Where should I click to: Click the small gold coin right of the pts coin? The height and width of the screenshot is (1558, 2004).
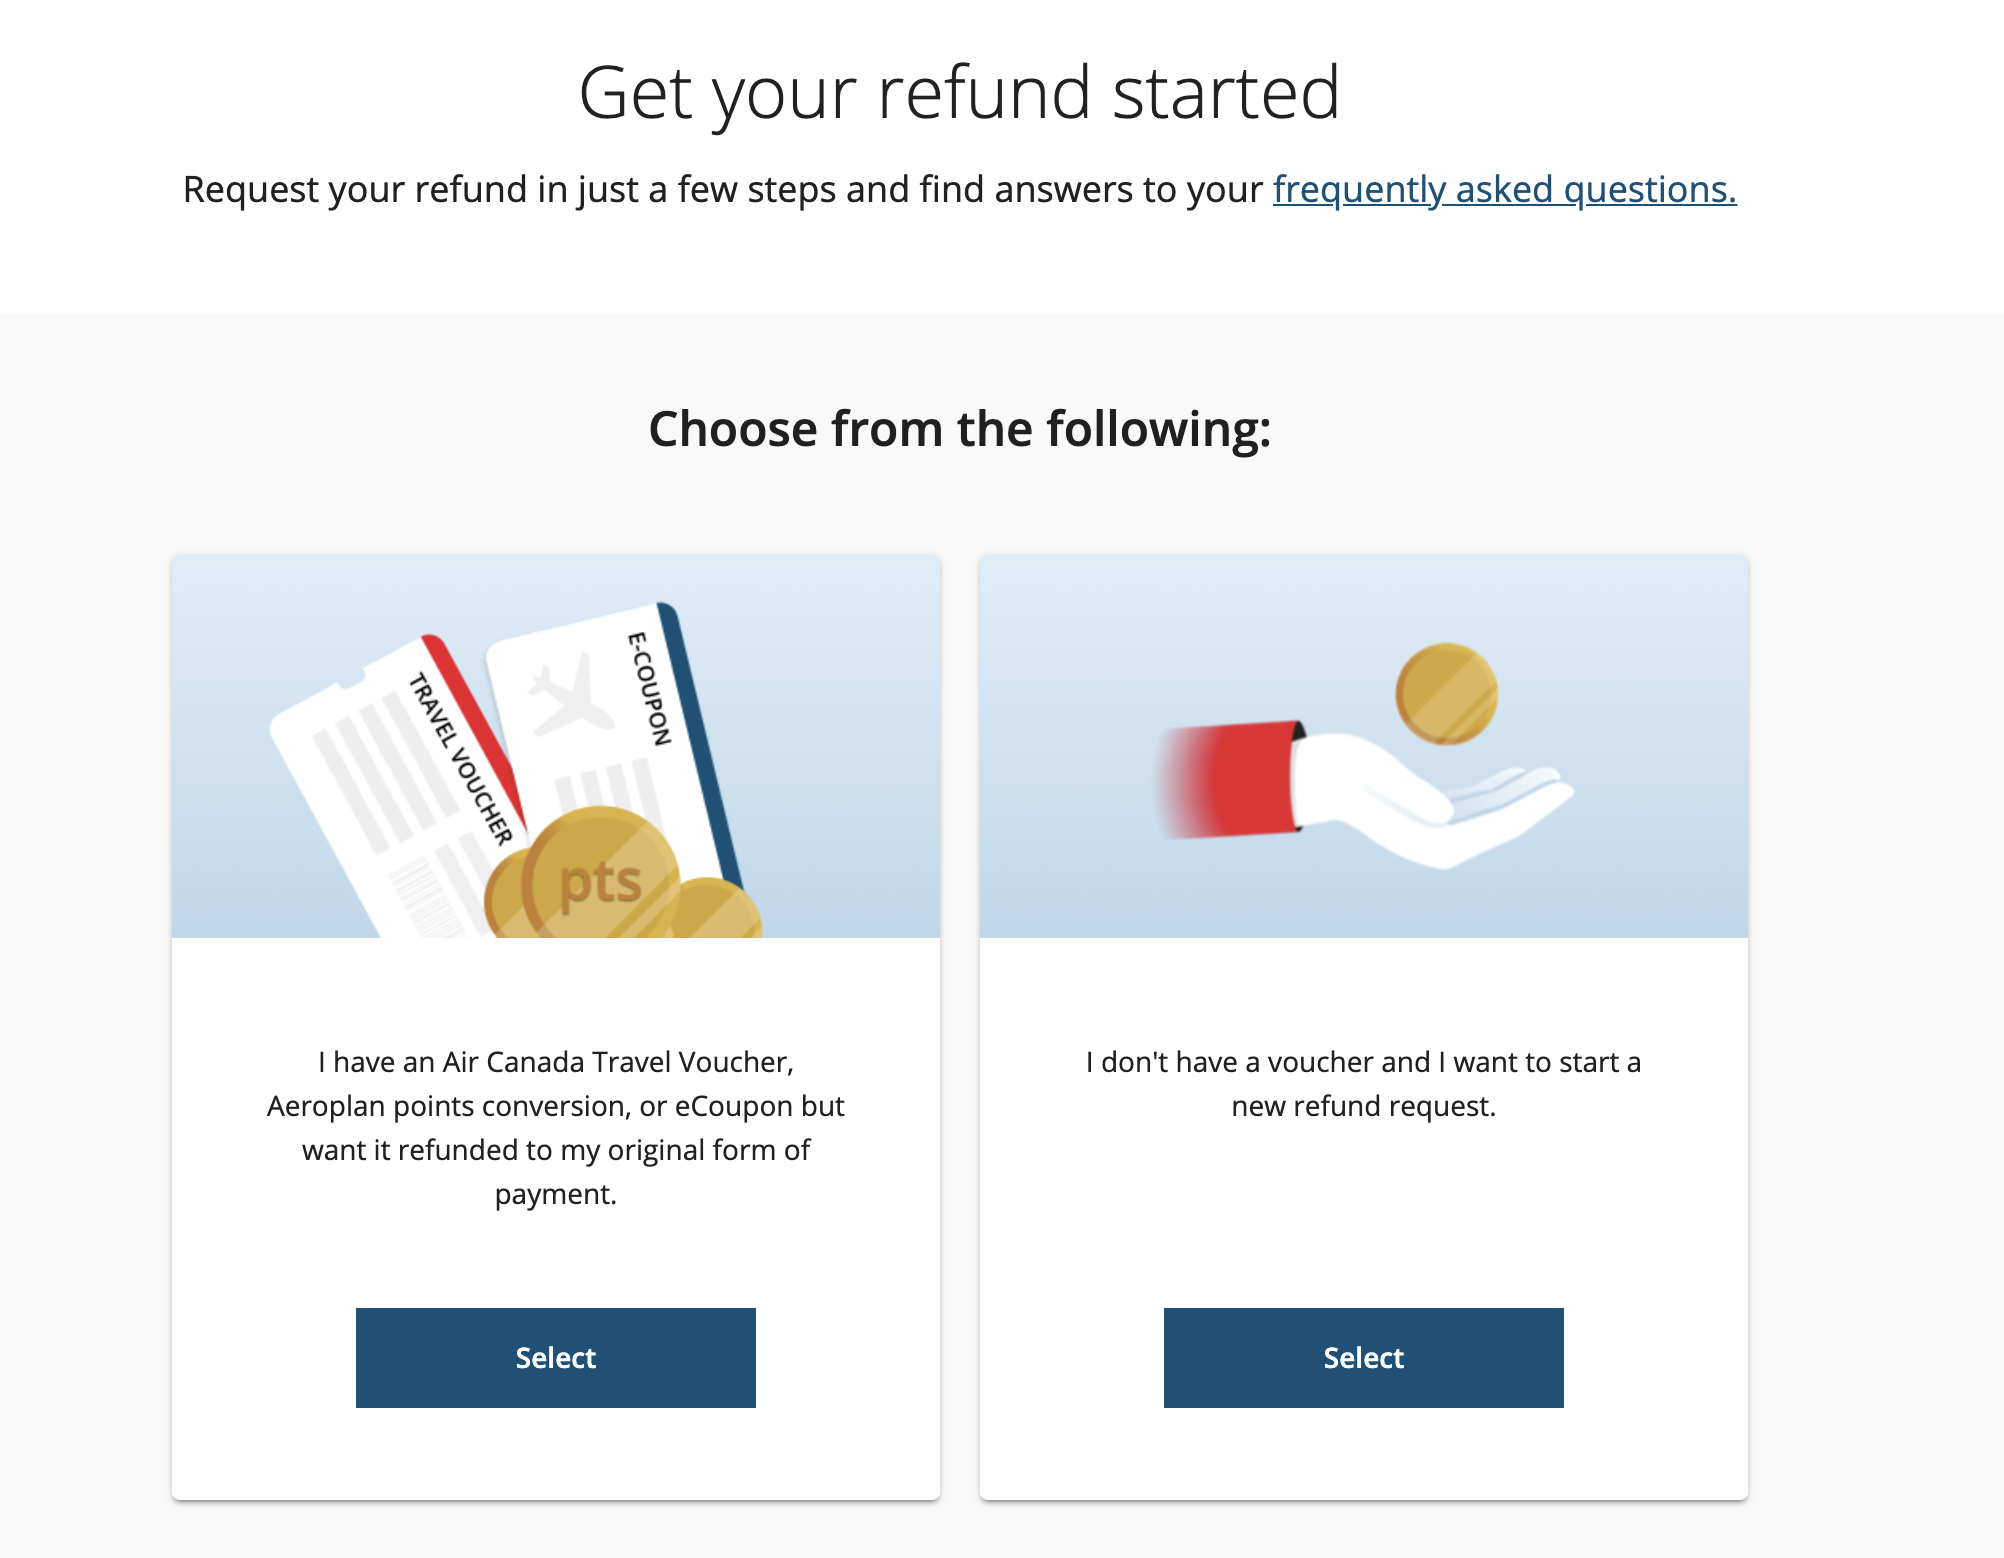714,908
